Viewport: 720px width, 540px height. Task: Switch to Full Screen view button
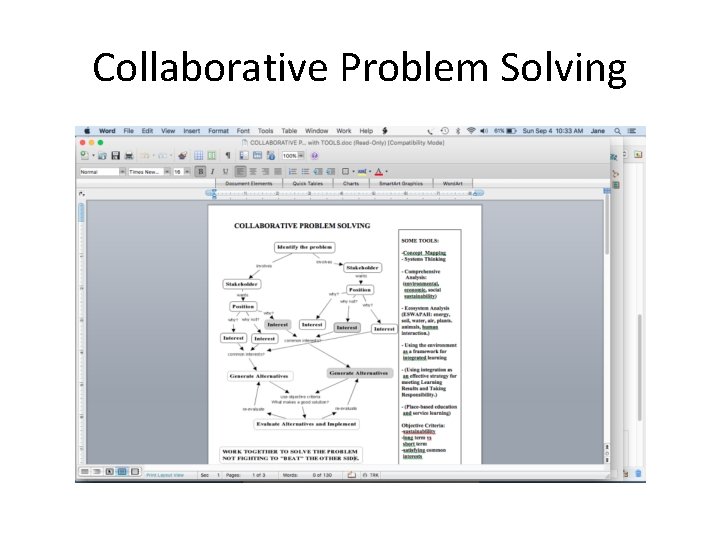(135, 472)
